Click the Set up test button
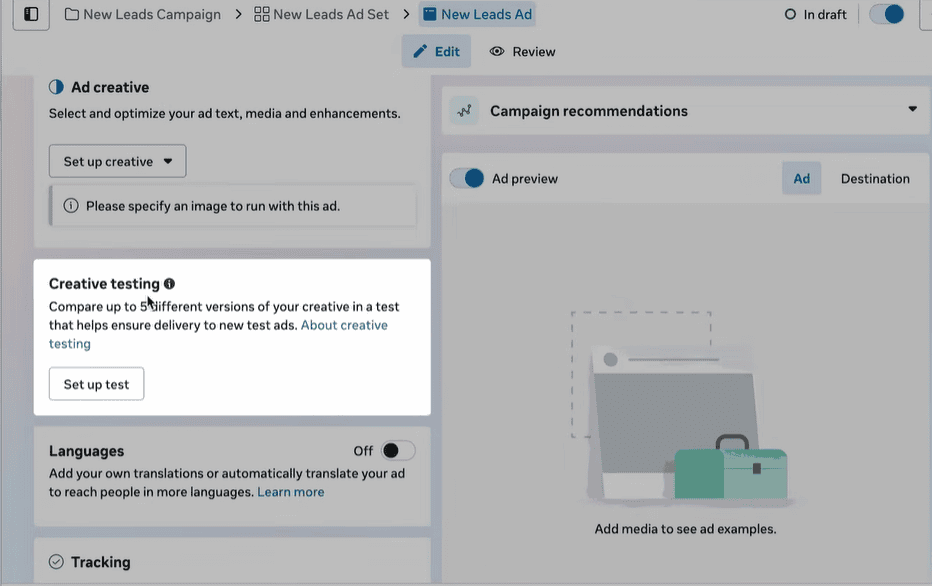The image size is (932, 586). tap(96, 384)
